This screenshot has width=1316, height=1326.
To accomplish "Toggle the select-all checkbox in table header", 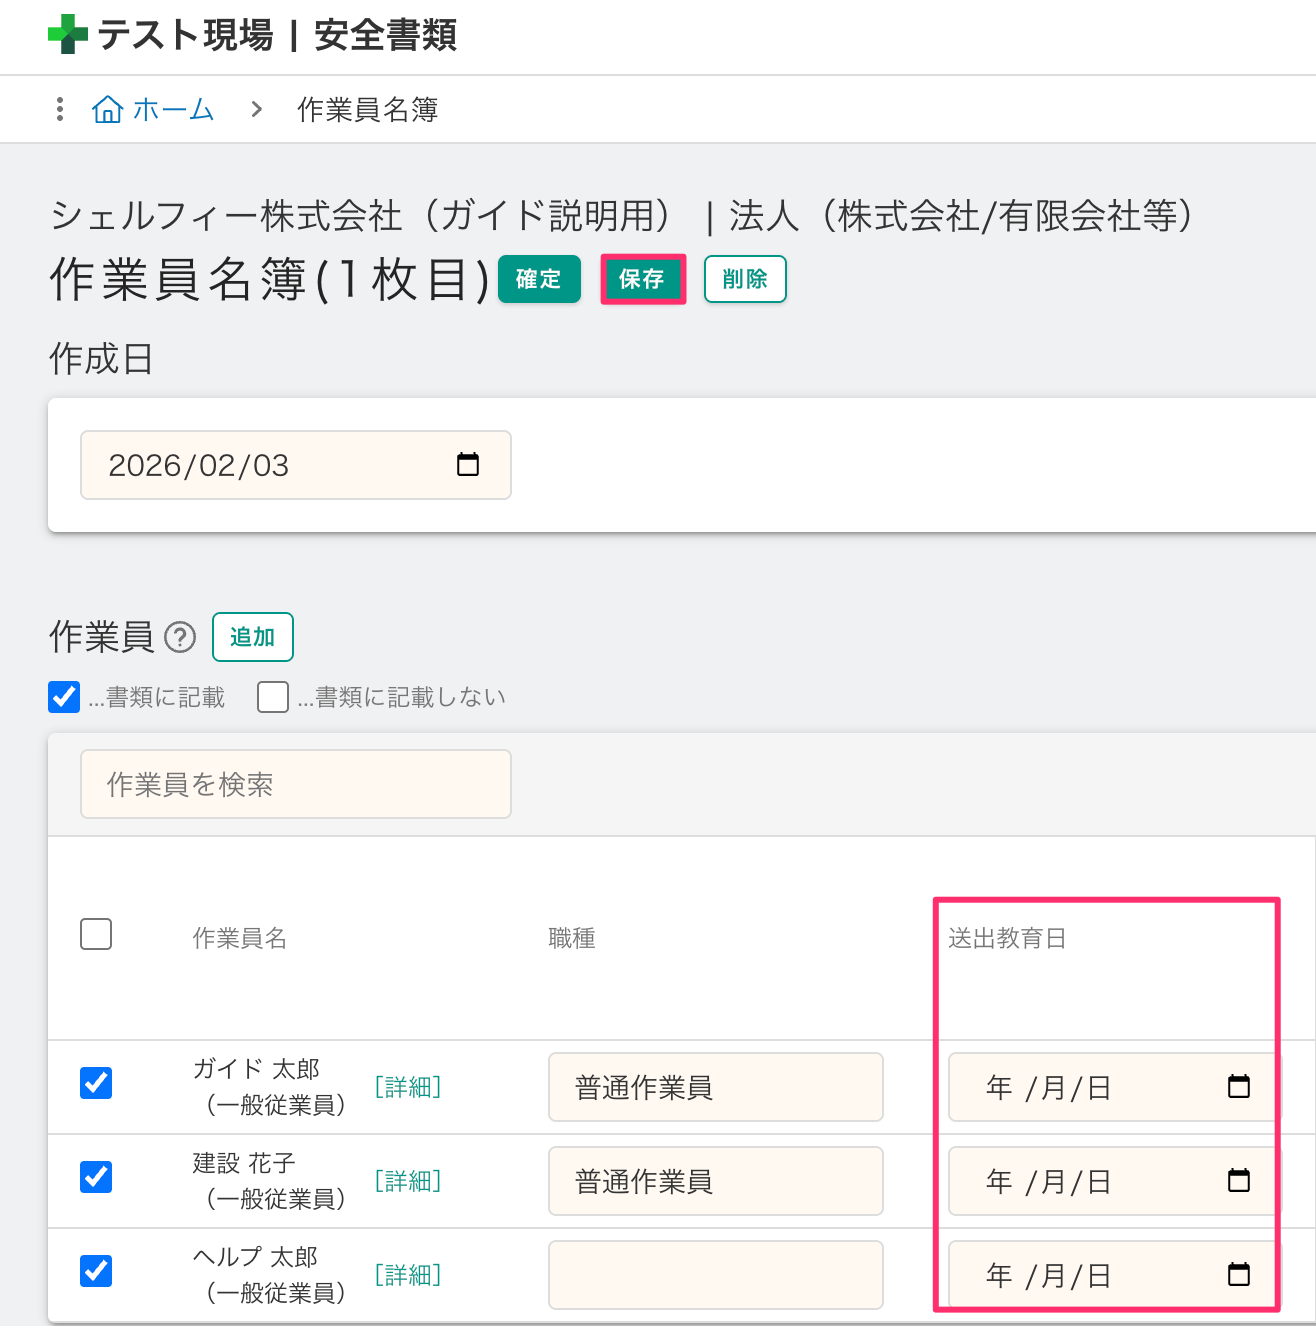I will [96, 935].
